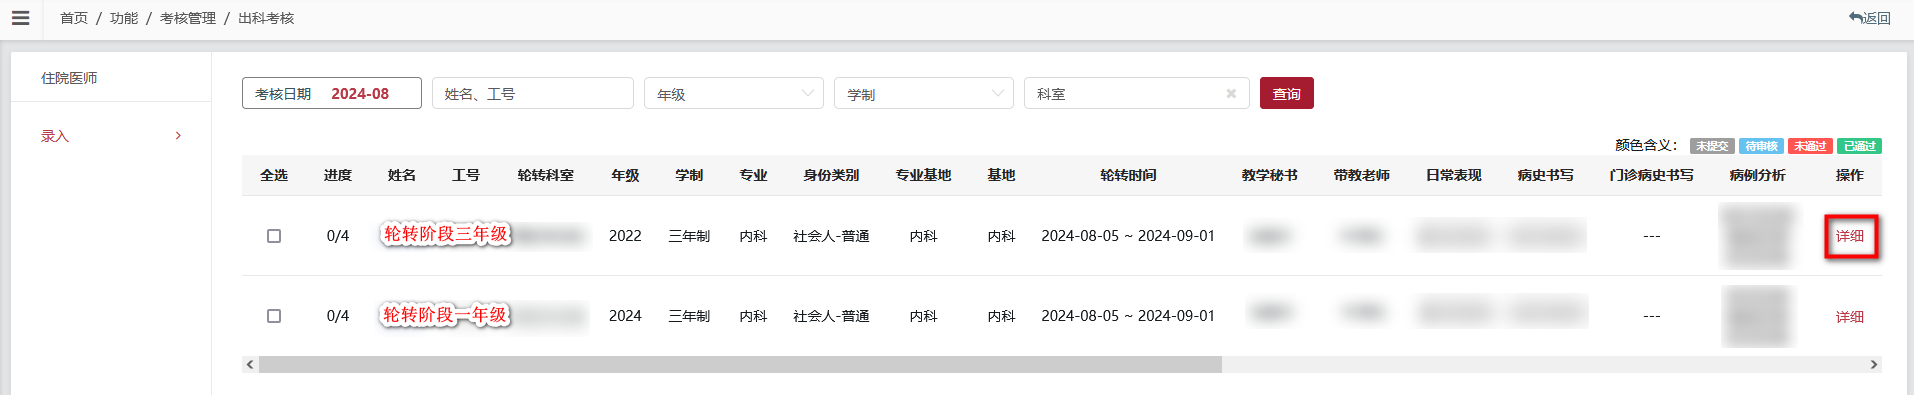Go to 首页 in the breadcrumb
Image resolution: width=1914 pixels, height=395 pixels.
(x=74, y=18)
